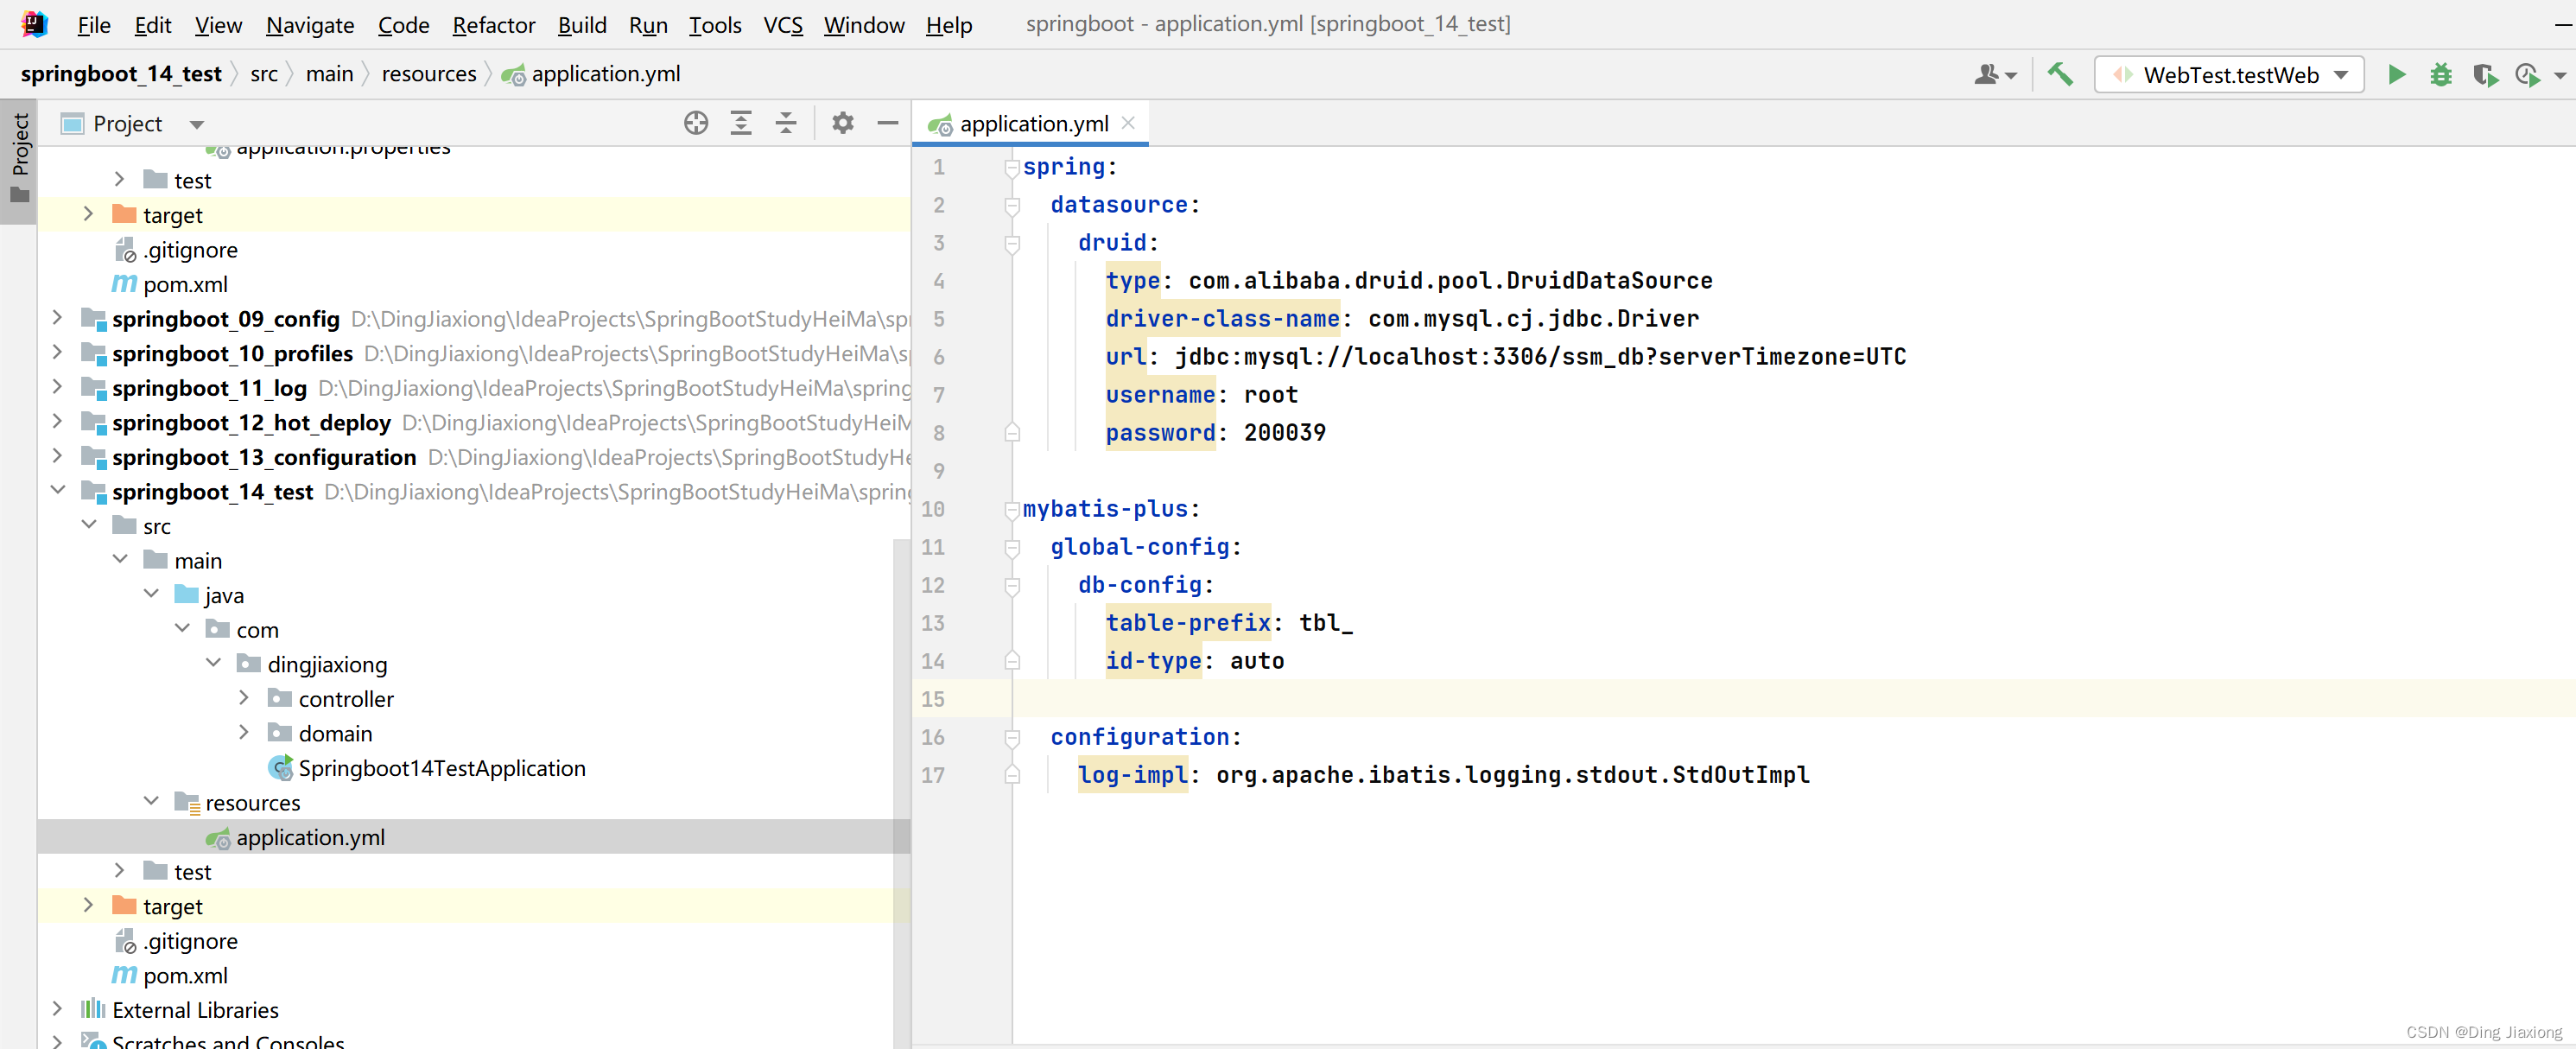Open Project panel settings gear
The image size is (2576, 1049).
[x=843, y=123]
